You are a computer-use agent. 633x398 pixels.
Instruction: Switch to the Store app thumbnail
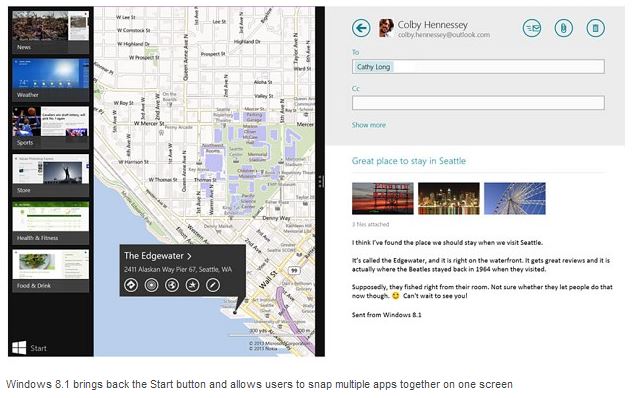pyautogui.click(x=50, y=175)
